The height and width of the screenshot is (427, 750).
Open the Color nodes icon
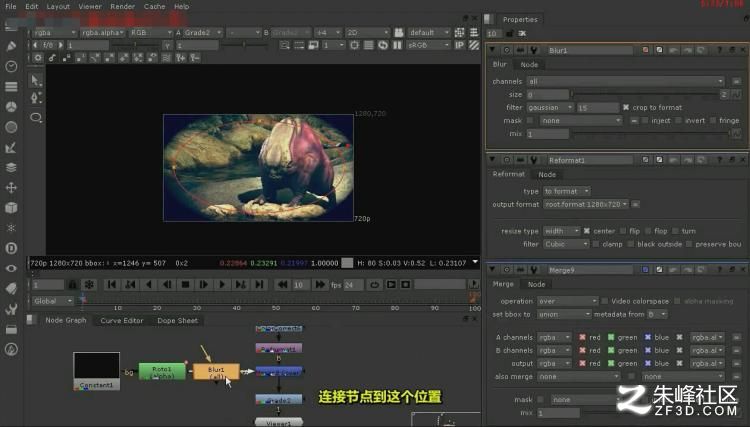(x=11, y=107)
